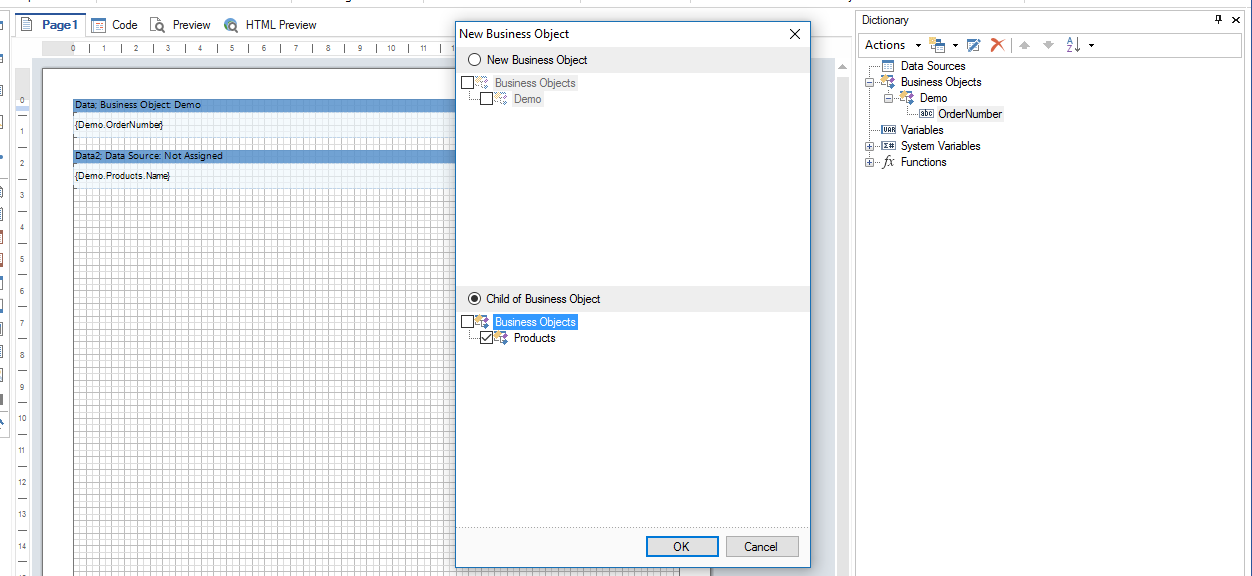Toggle the greyed Business Objects checkbox in top list
Viewport: 1252px width, 576px height.
click(467, 83)
